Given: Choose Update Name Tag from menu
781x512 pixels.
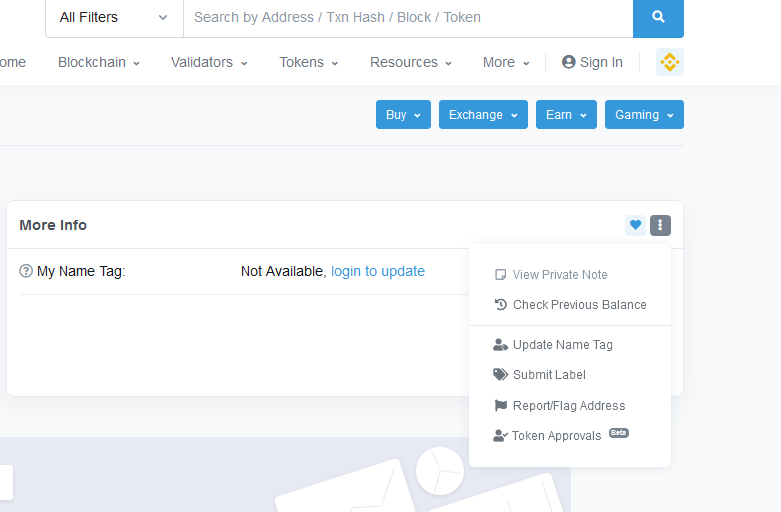Looking at the screenshot, I should [x=570, y=345].
